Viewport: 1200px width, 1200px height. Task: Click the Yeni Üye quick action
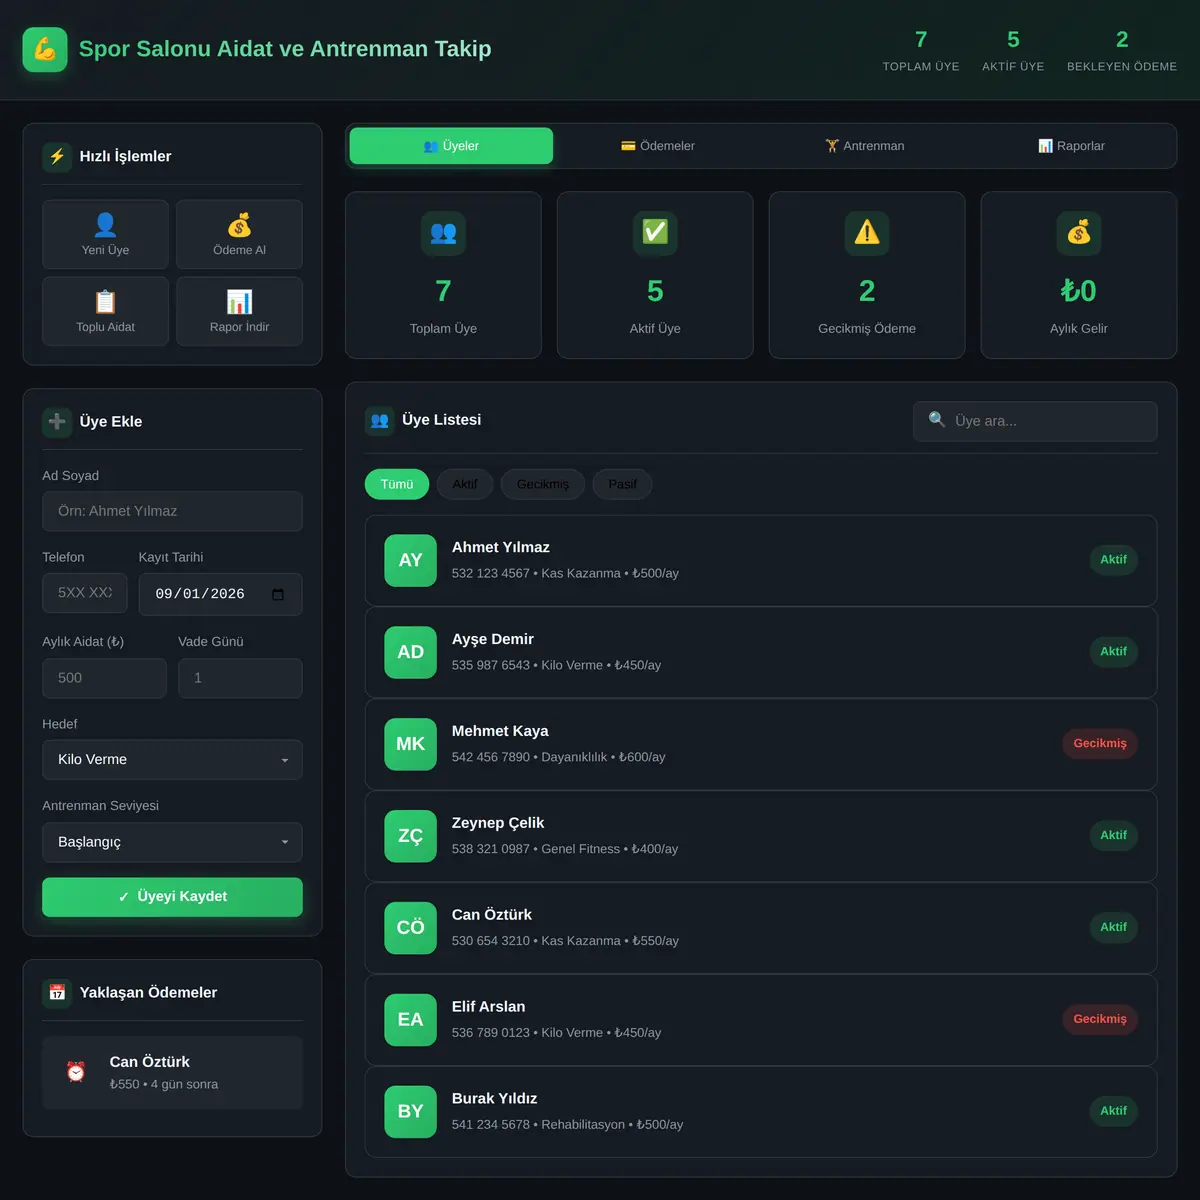point(105,235)
